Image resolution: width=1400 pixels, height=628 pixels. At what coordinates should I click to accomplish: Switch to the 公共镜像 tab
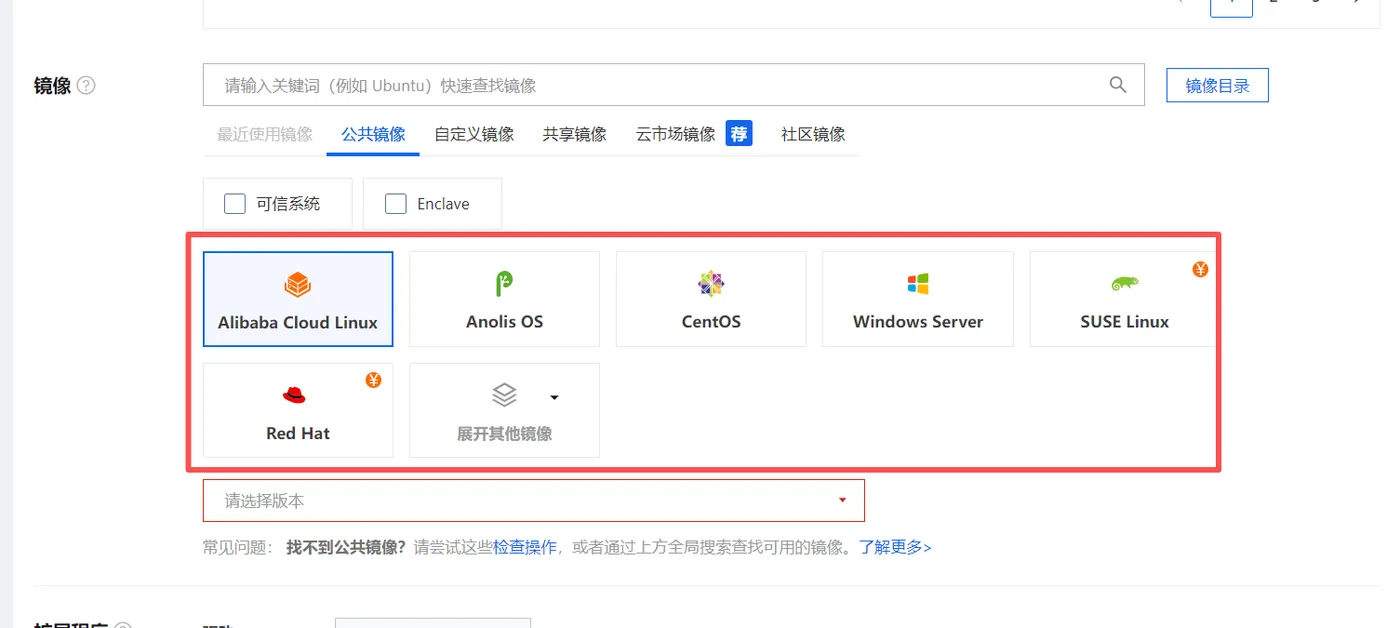(373, 134)
